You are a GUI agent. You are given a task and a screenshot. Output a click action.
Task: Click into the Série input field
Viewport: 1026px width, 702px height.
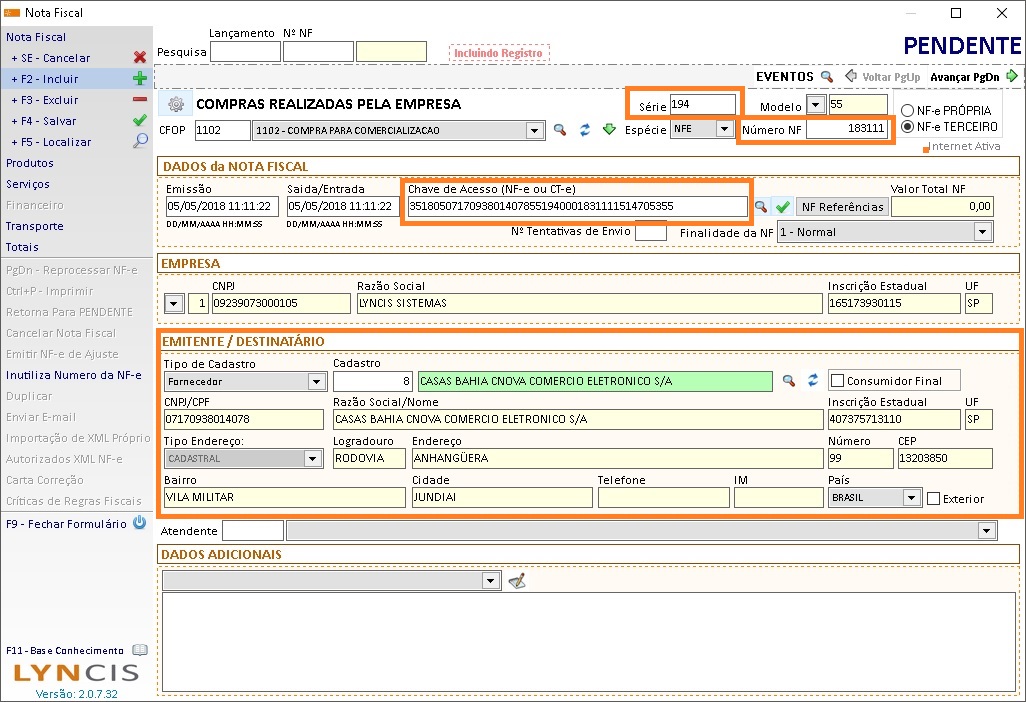pos(702,104)
